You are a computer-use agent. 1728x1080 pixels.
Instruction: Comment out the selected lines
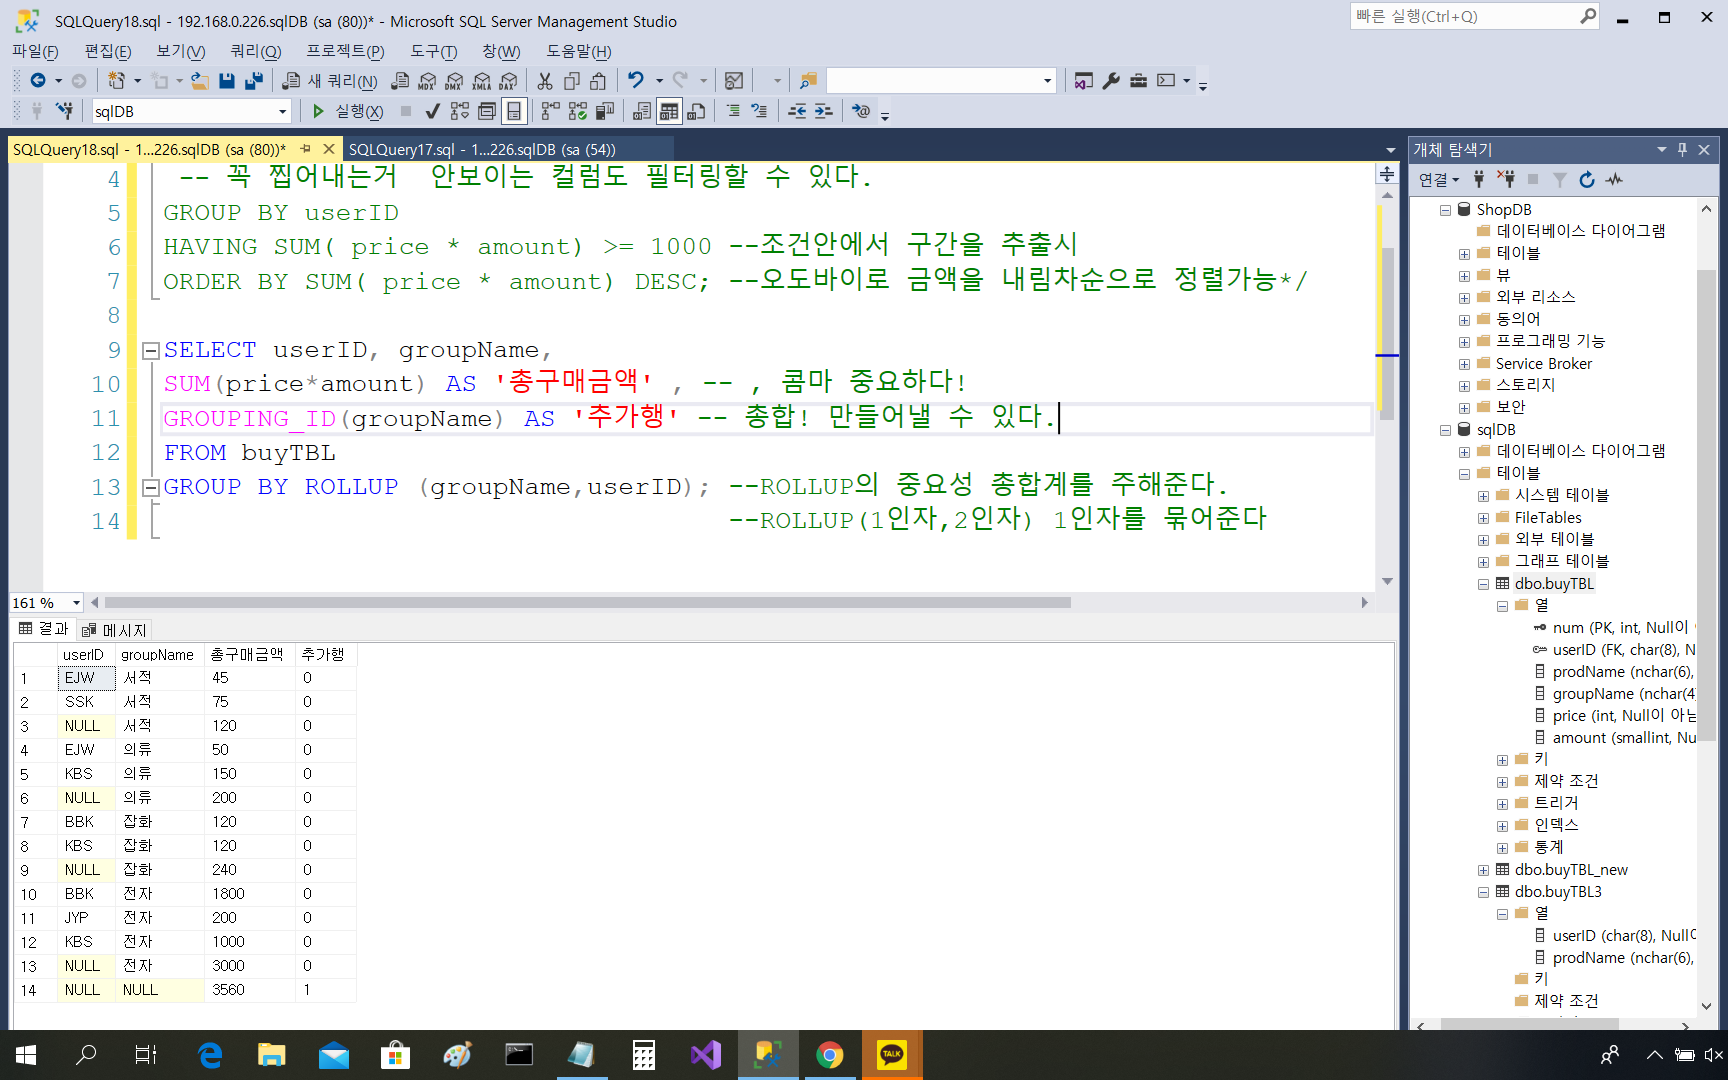tap(733, 111)
